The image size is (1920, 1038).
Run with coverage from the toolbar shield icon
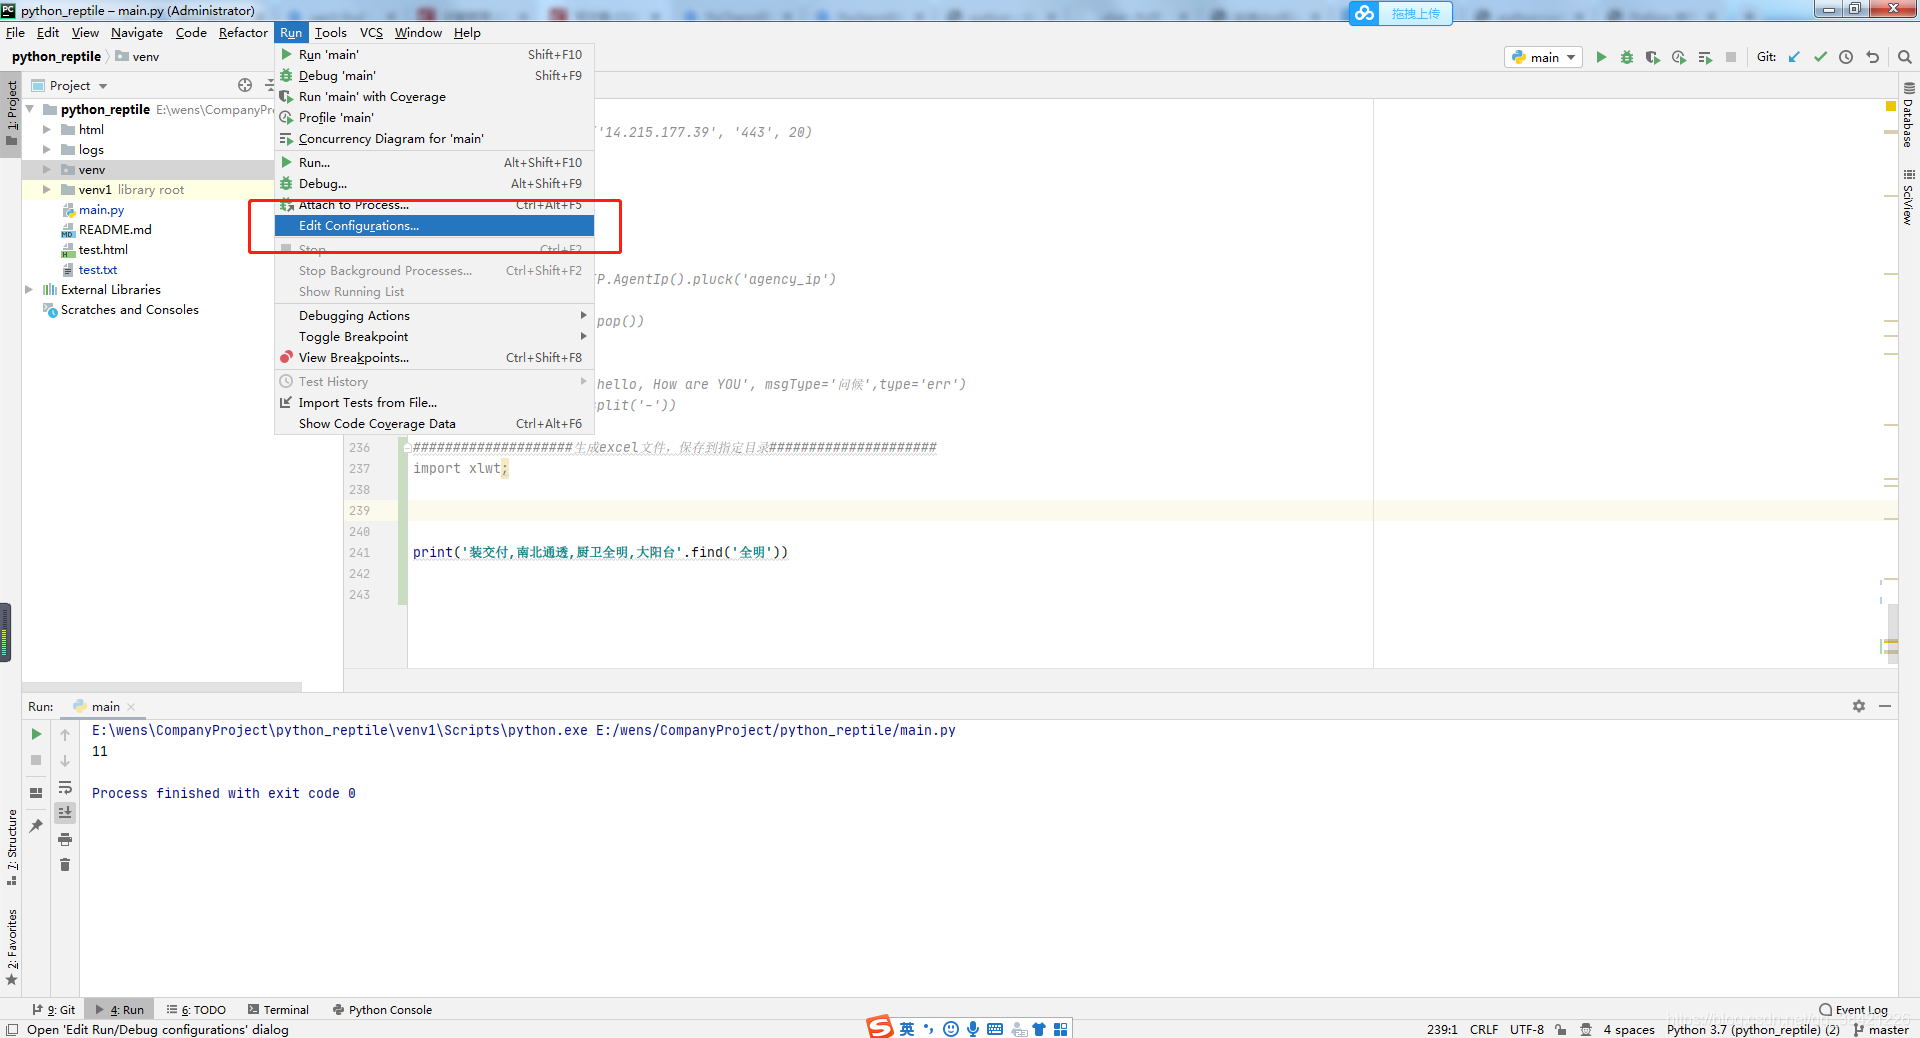point(1653,57)
